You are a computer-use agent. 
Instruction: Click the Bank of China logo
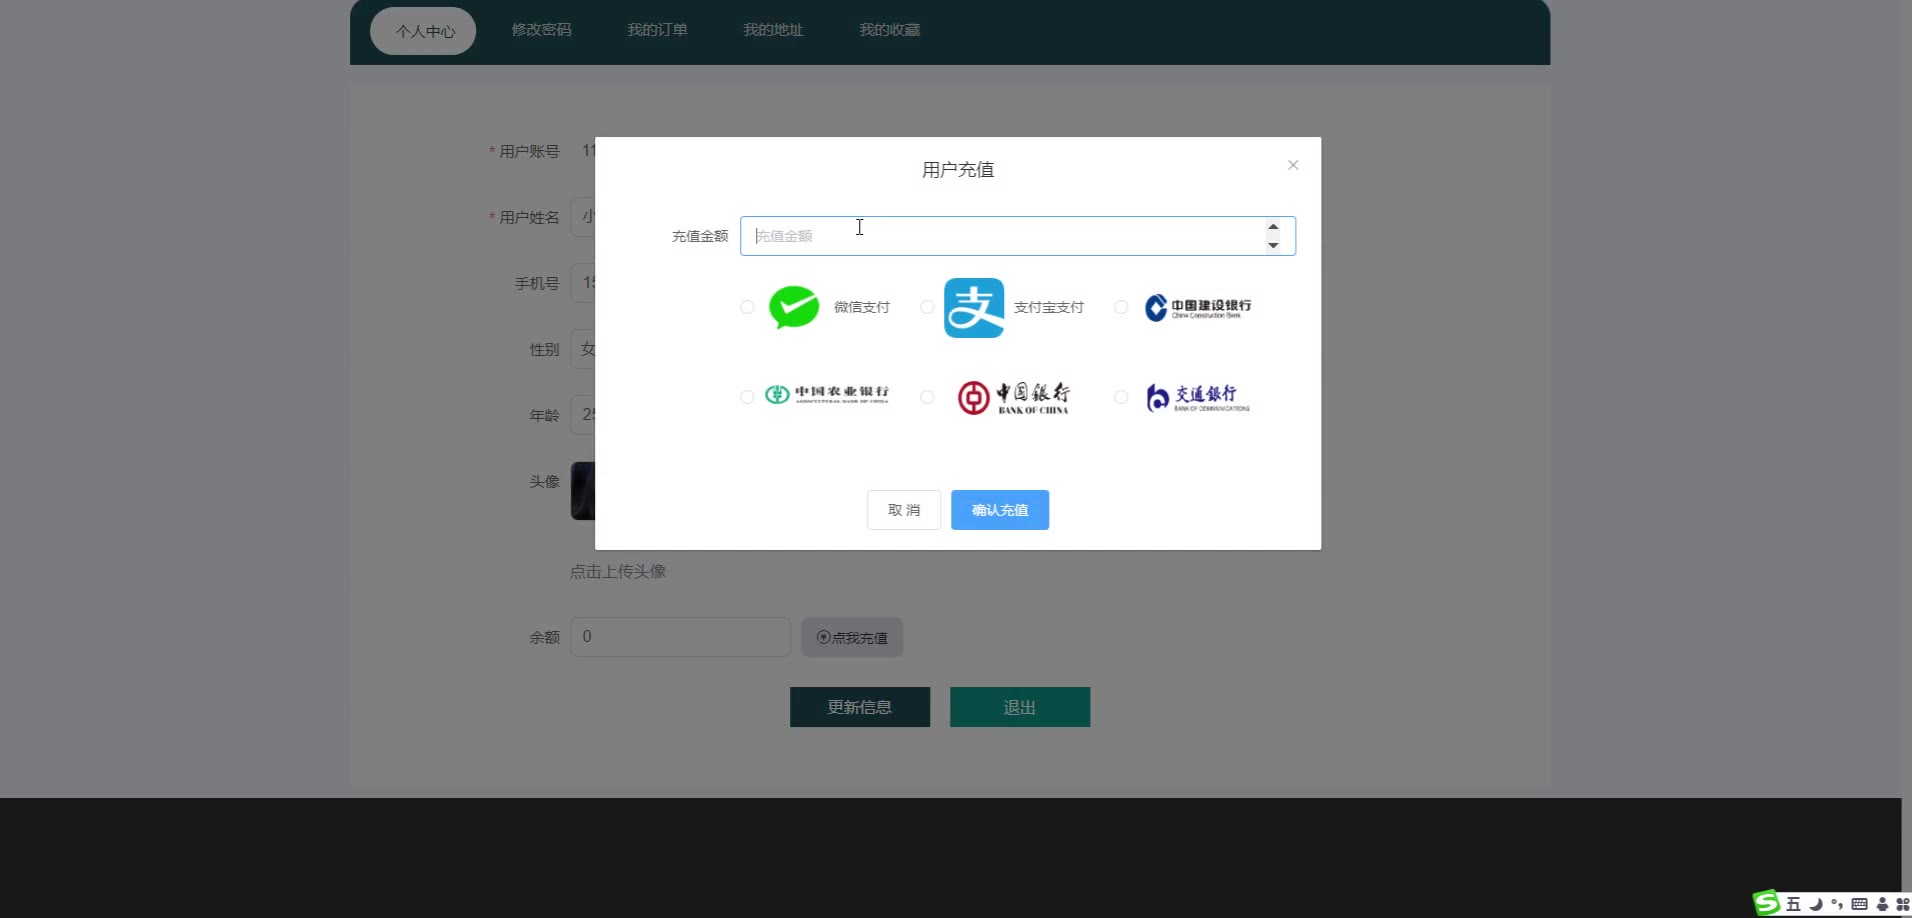(x=1013, y=397)
